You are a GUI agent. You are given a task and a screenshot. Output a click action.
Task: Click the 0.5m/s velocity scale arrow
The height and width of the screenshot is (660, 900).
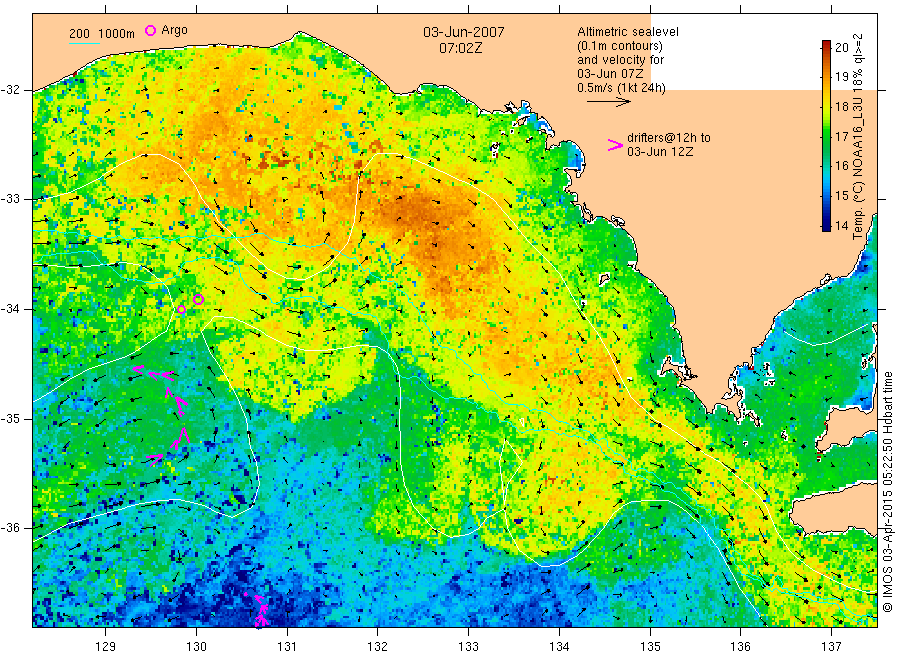608,102
